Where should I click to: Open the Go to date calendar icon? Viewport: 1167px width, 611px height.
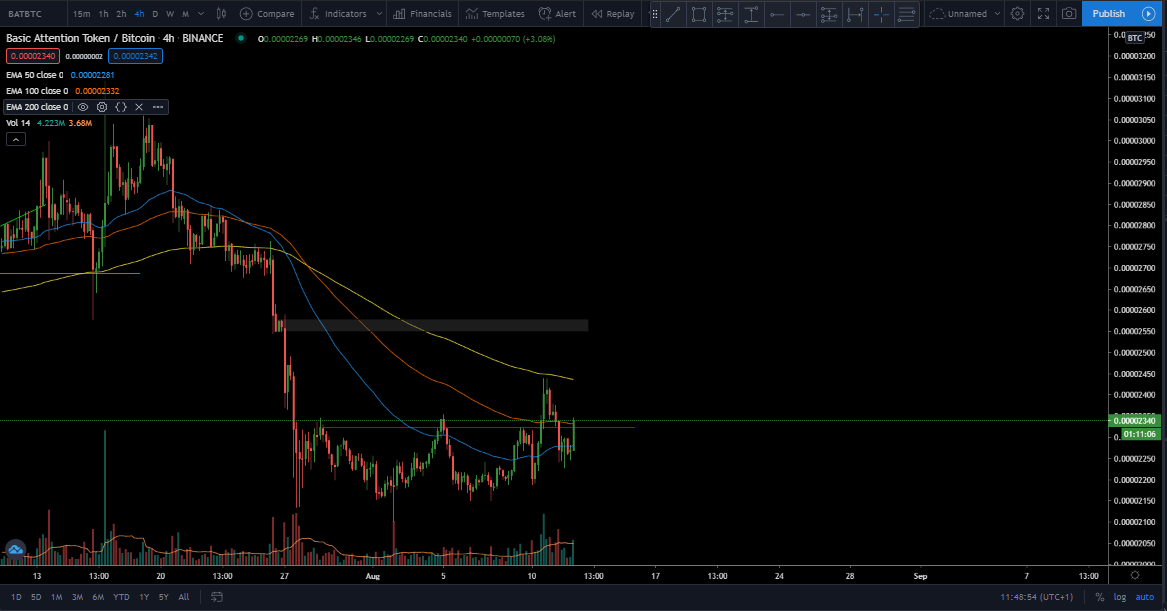point(217,597)
